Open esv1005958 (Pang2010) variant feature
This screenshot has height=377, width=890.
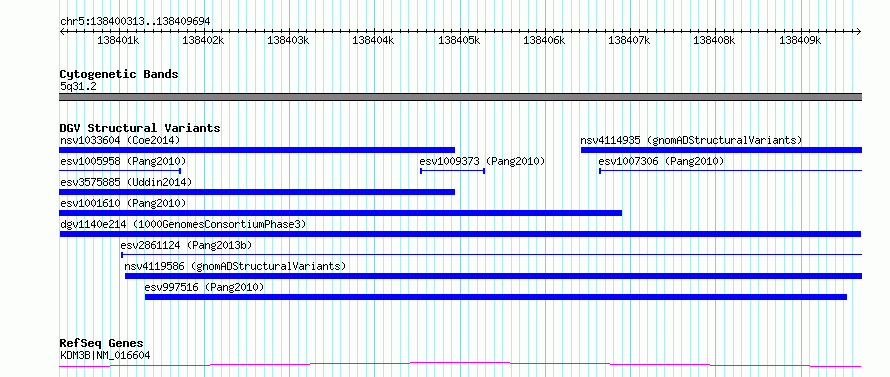coord(120,171)
